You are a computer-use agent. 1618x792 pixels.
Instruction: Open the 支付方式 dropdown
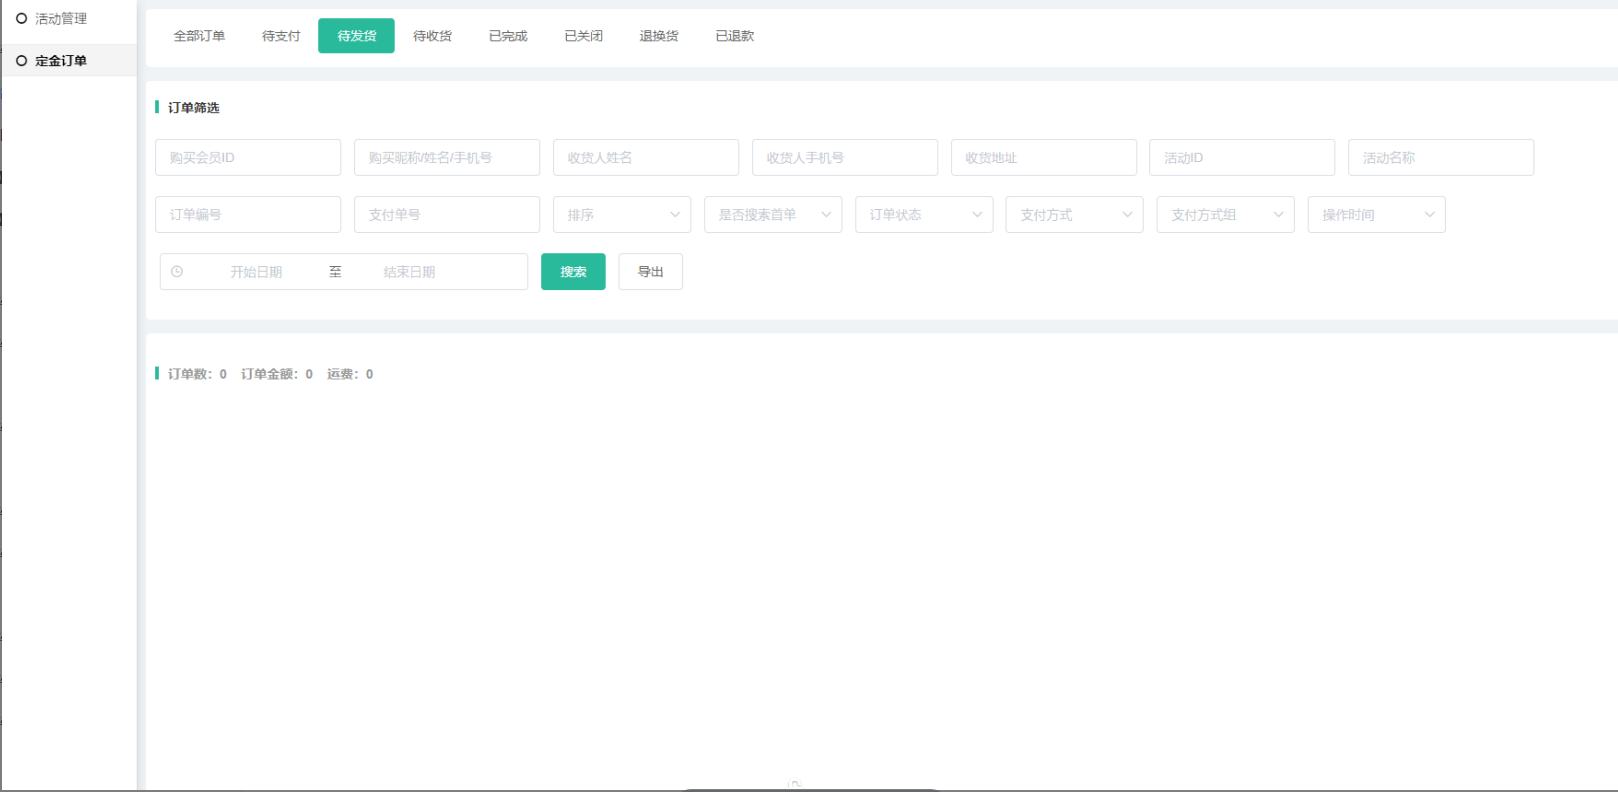[1074, 215]
